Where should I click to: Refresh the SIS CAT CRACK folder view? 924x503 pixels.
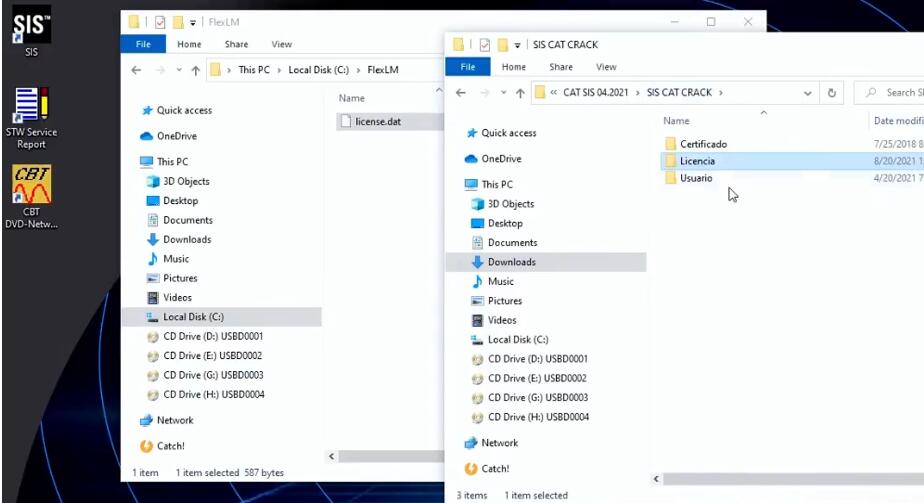click(831, 93)
